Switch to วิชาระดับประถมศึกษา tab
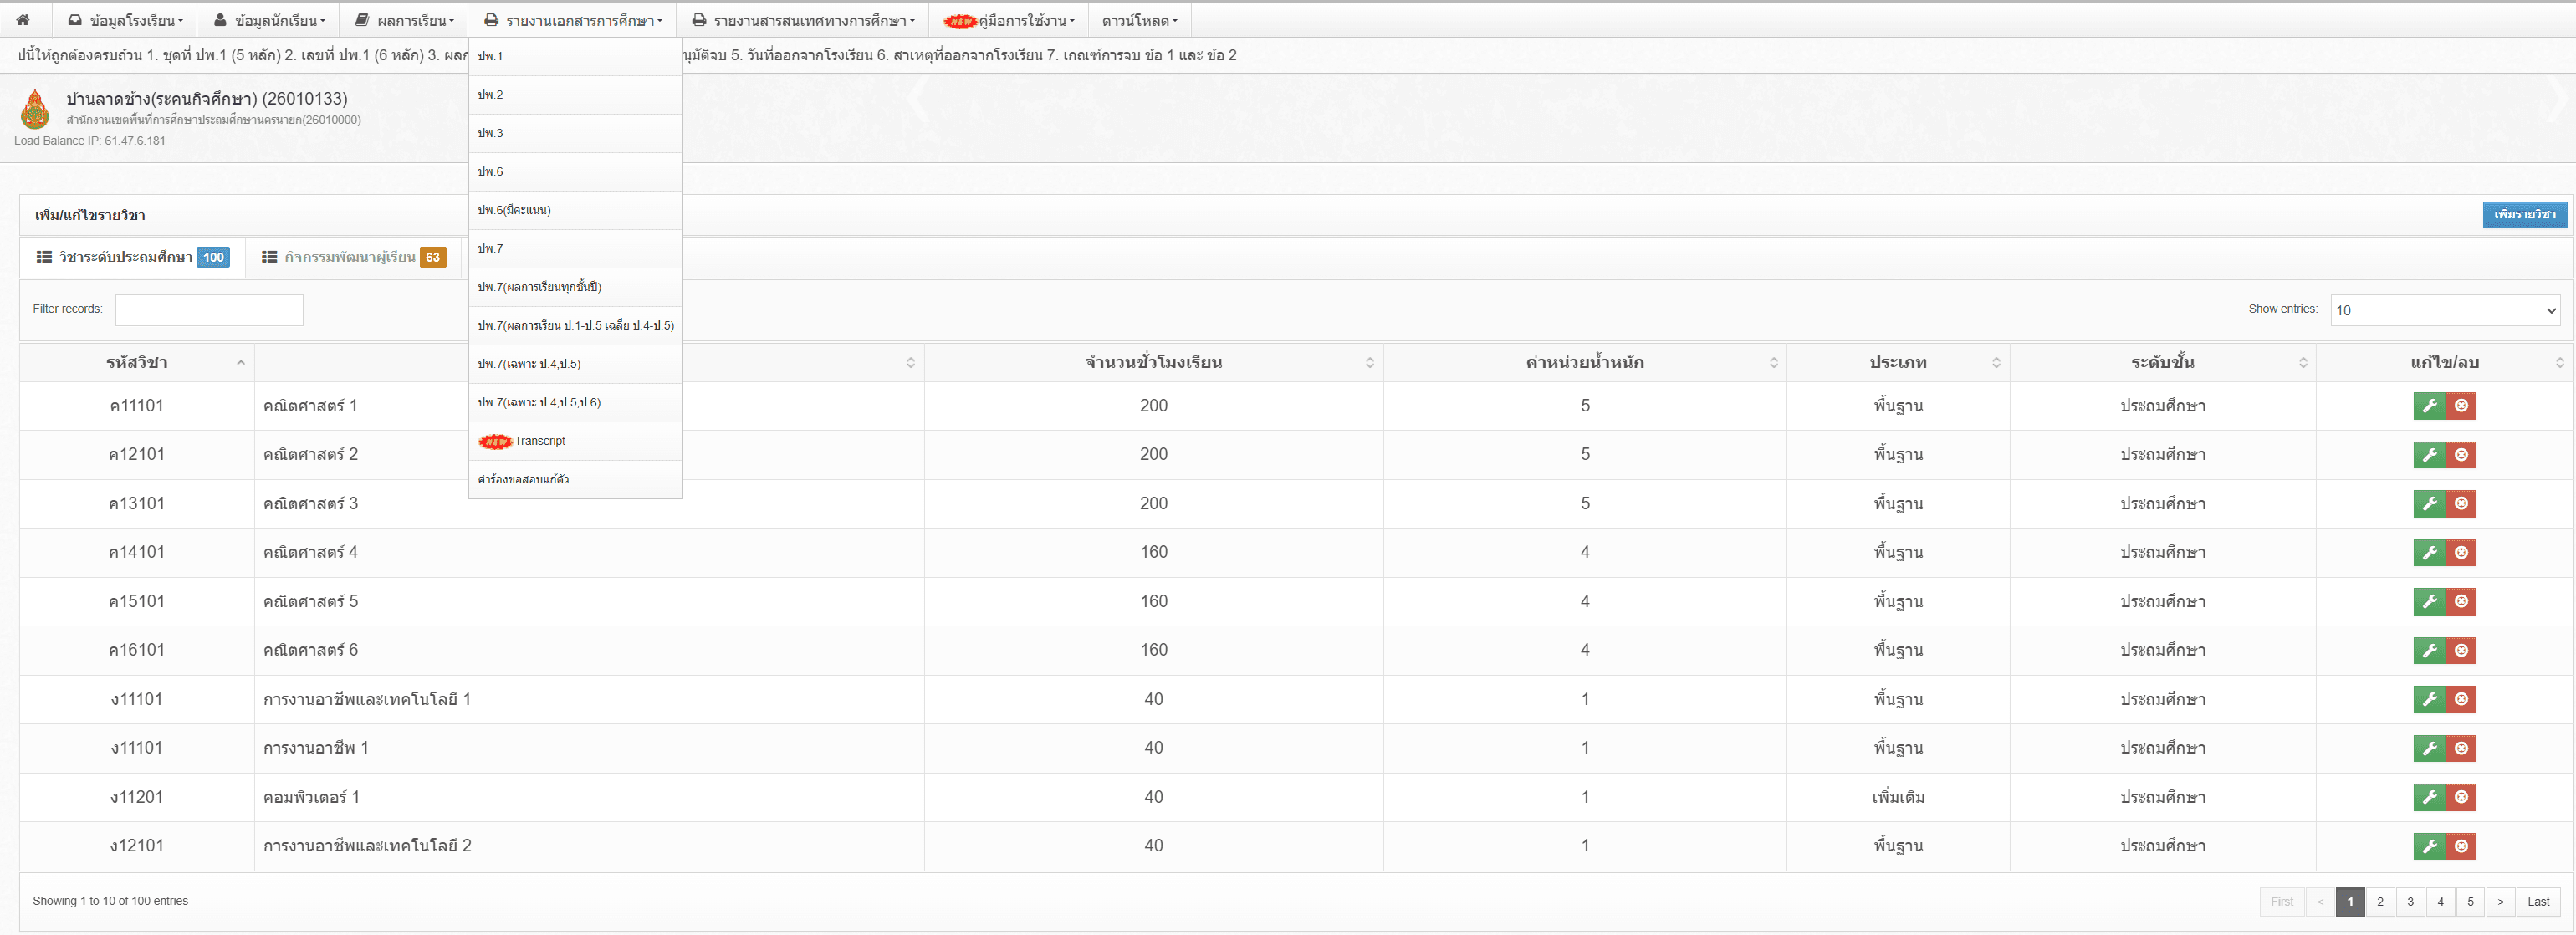 click(x=132, y=257)
